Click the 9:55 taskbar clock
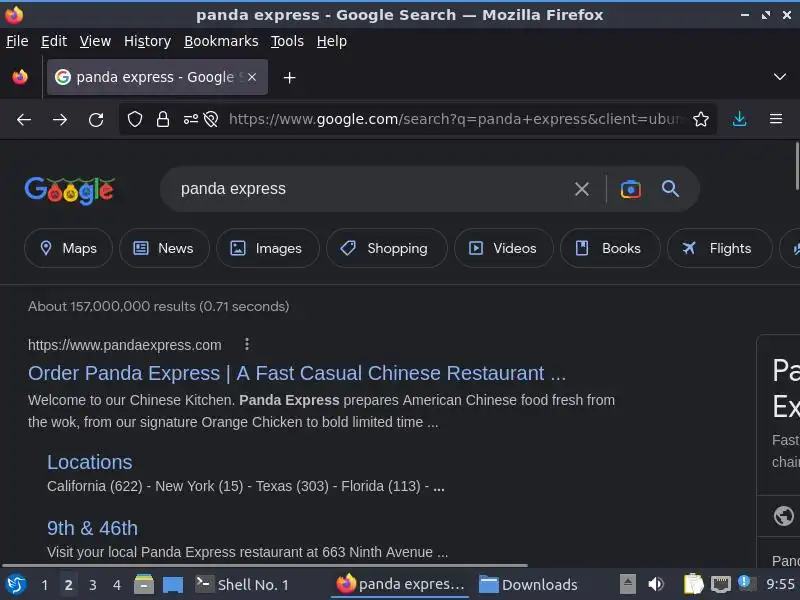The height and width of the screenshot is (600, 800). [780, 585]
